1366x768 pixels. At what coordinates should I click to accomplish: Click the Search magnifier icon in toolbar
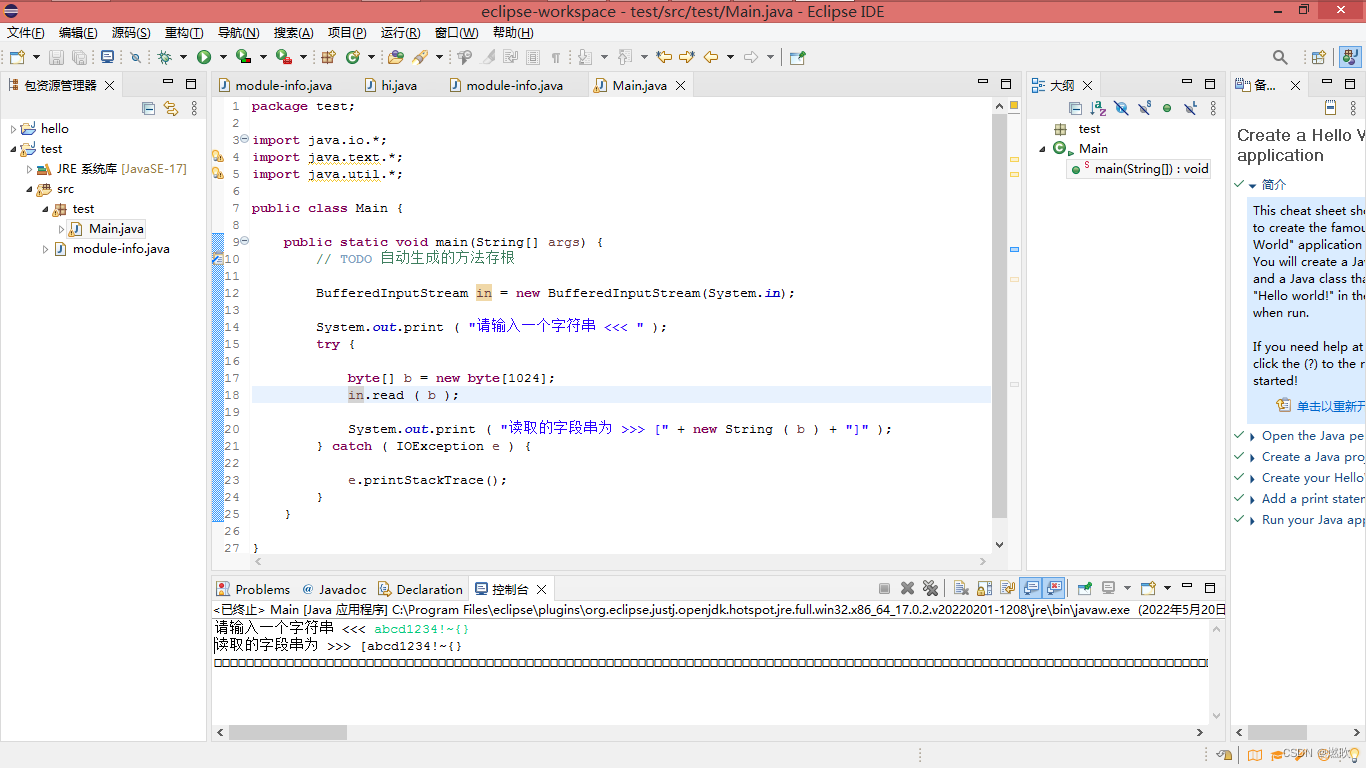point(1280,57)
